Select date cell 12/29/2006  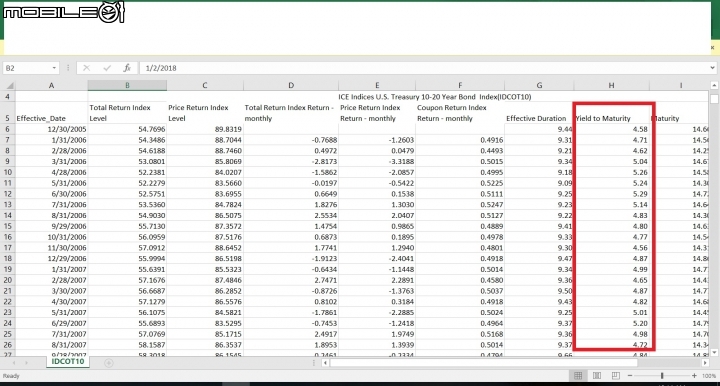(51, 259)
